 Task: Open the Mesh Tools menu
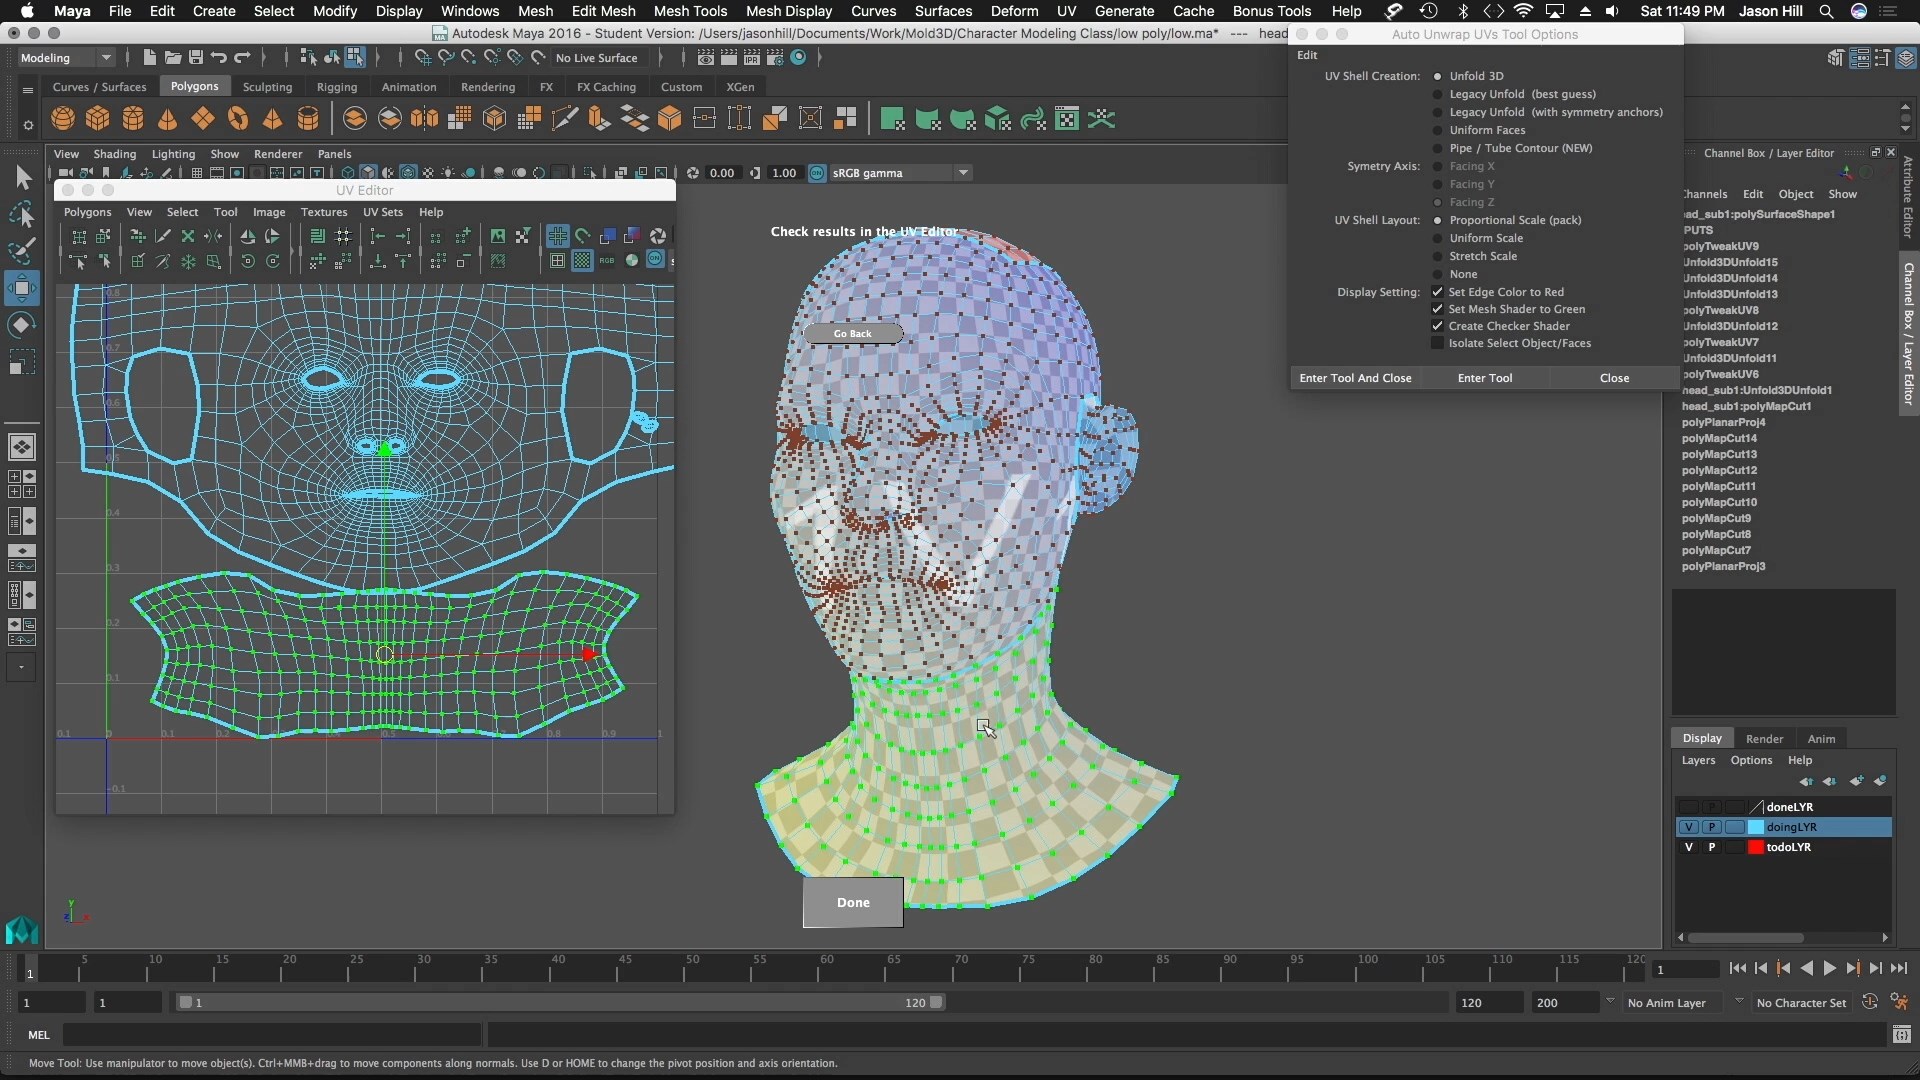click(x=690, y=11)
